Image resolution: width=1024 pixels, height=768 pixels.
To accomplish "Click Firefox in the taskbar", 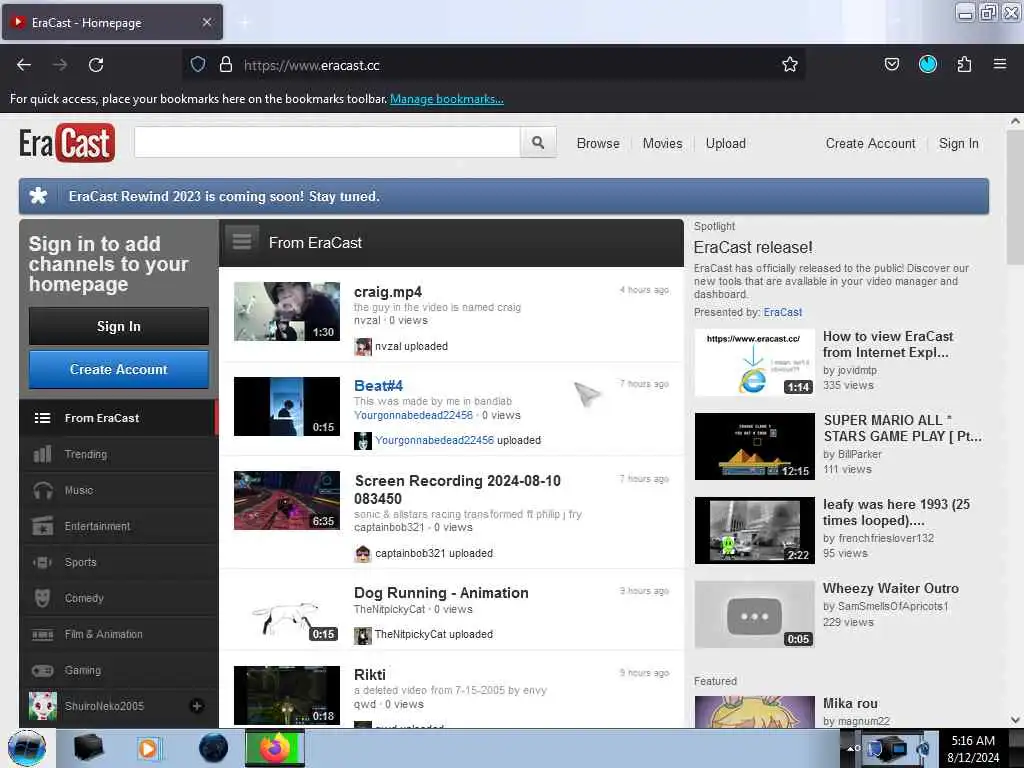I will [x=275, y=748].
